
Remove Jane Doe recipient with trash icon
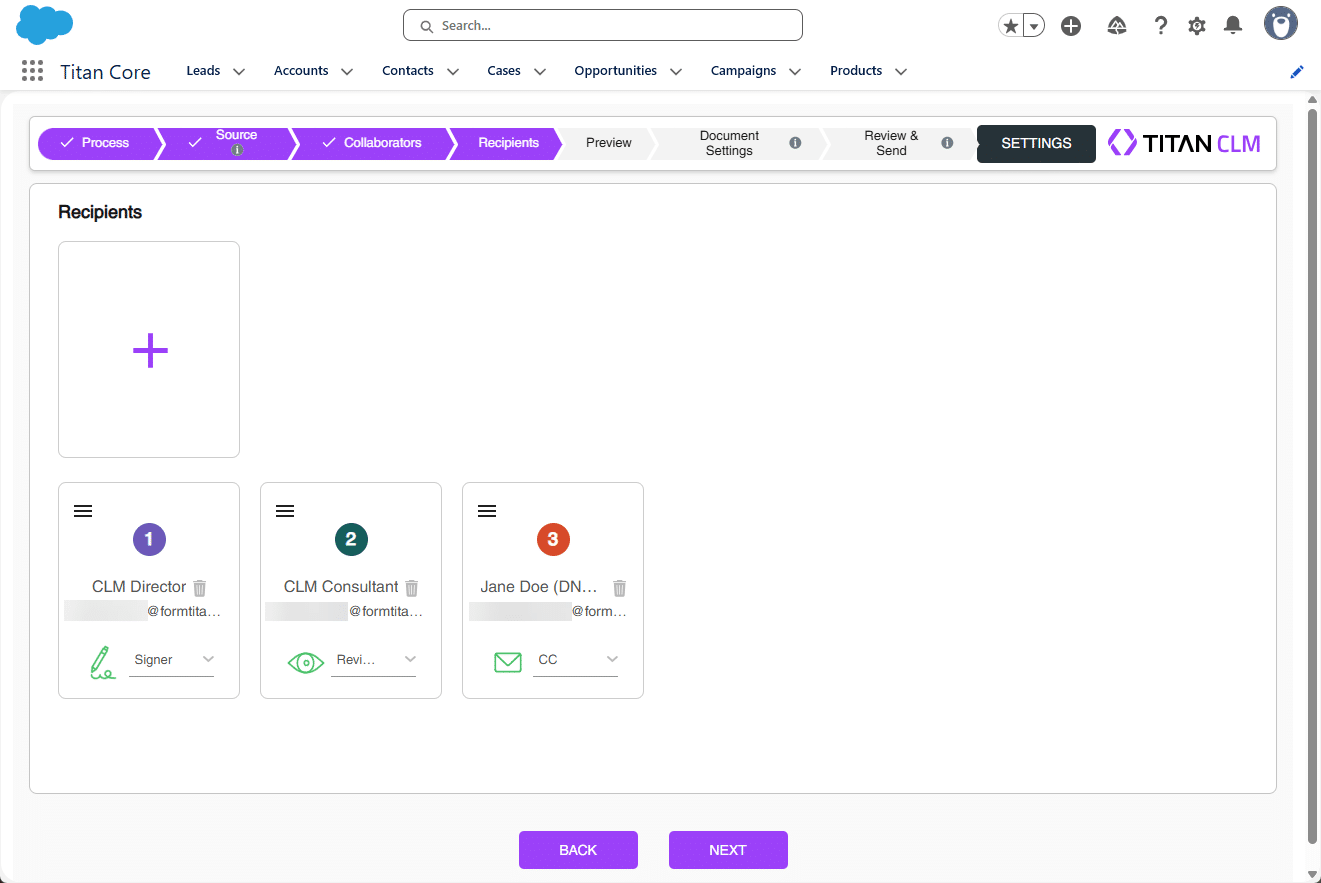tap(620, 588)
